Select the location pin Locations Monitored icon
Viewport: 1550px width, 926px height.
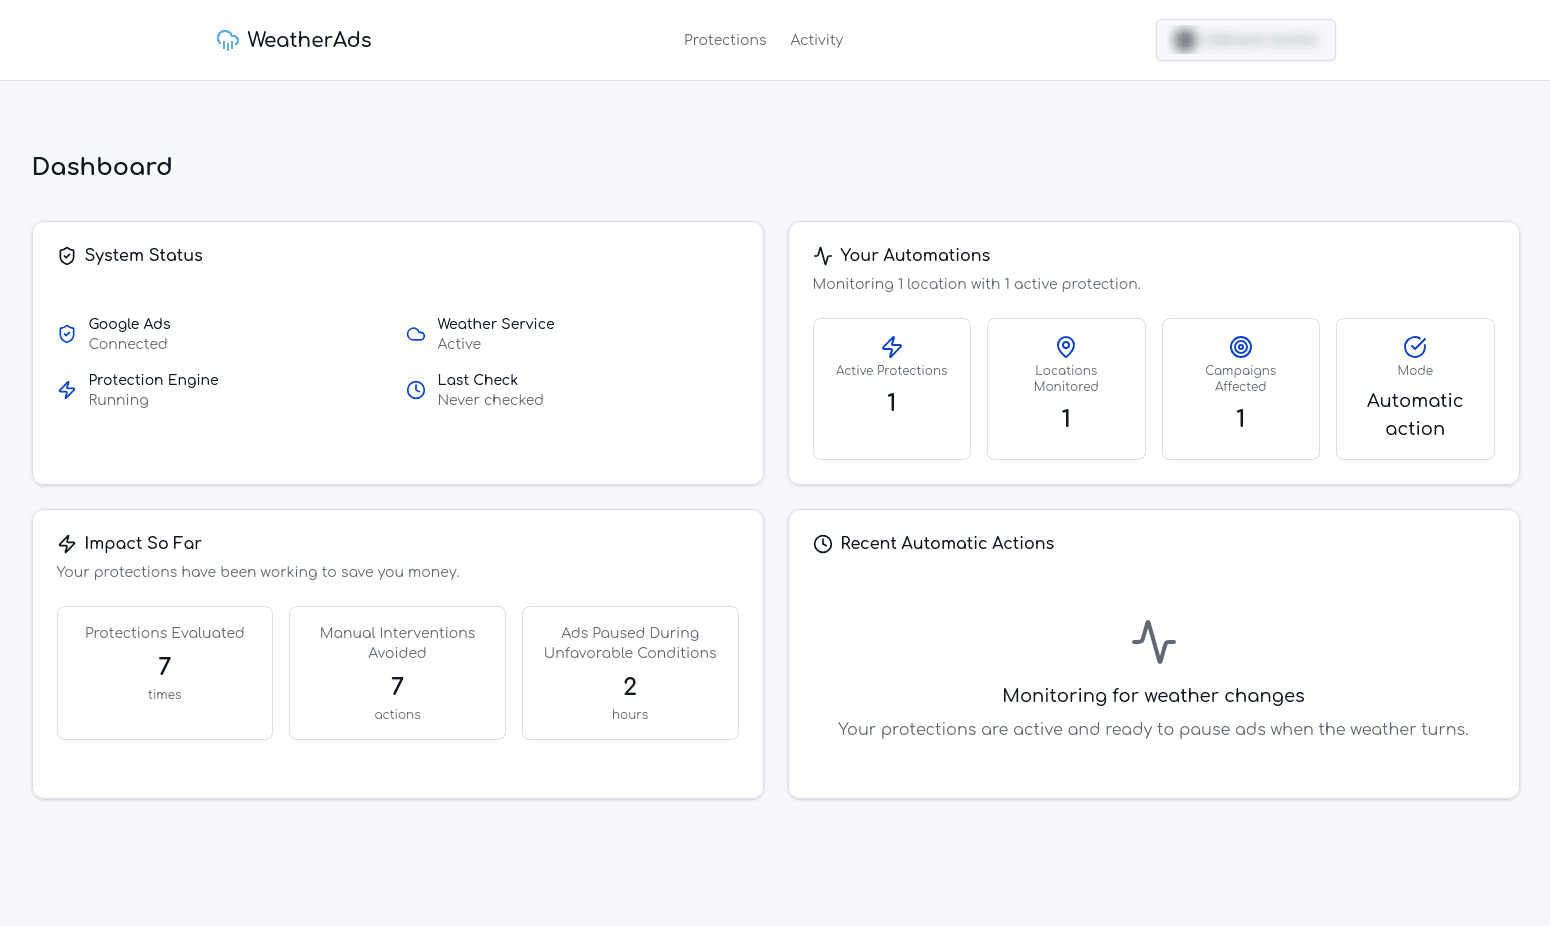[x=1066, y=346]
